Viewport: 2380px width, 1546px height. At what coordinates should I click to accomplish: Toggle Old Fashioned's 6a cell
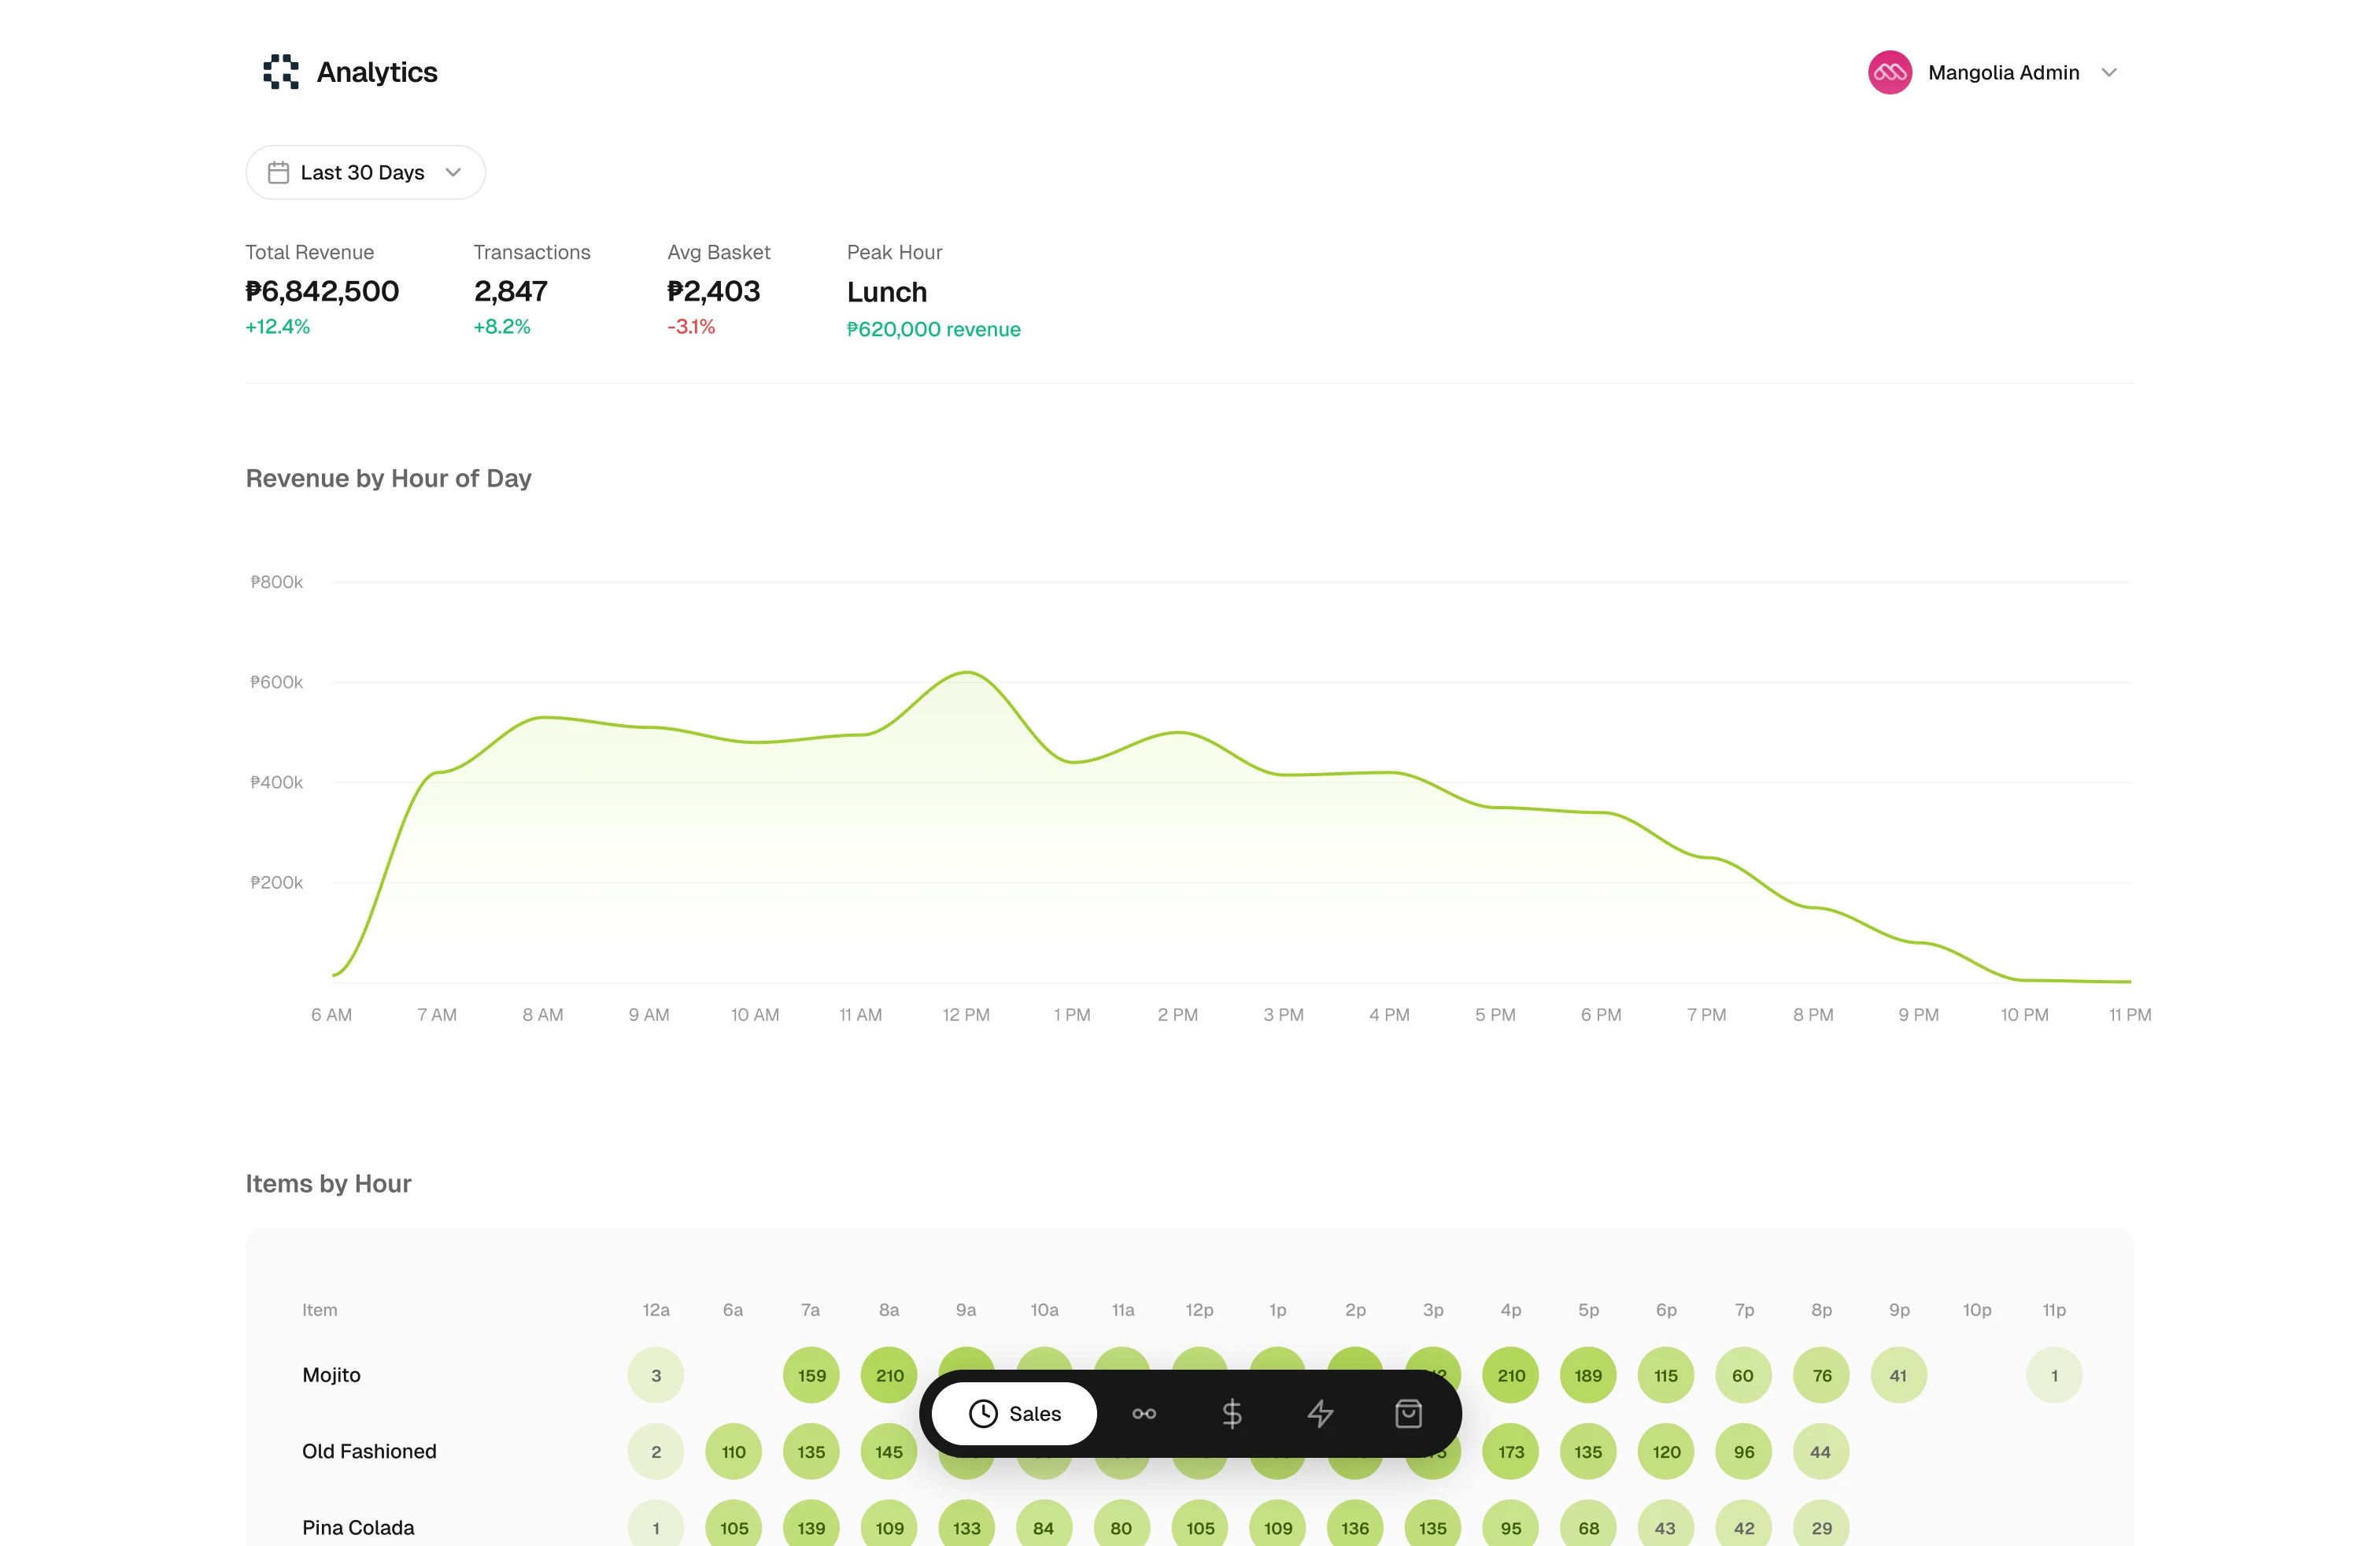(x=733, y=1451)
